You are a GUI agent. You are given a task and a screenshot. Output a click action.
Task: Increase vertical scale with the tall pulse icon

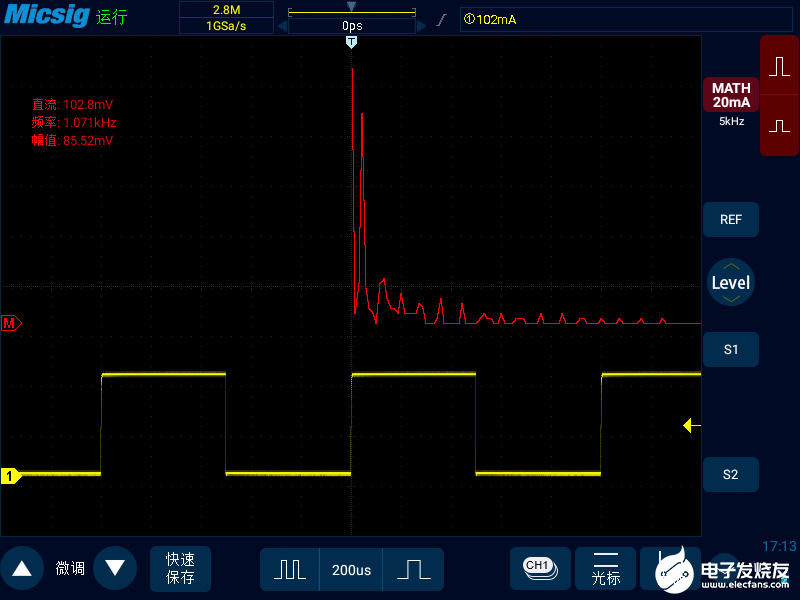coord(779,66)
